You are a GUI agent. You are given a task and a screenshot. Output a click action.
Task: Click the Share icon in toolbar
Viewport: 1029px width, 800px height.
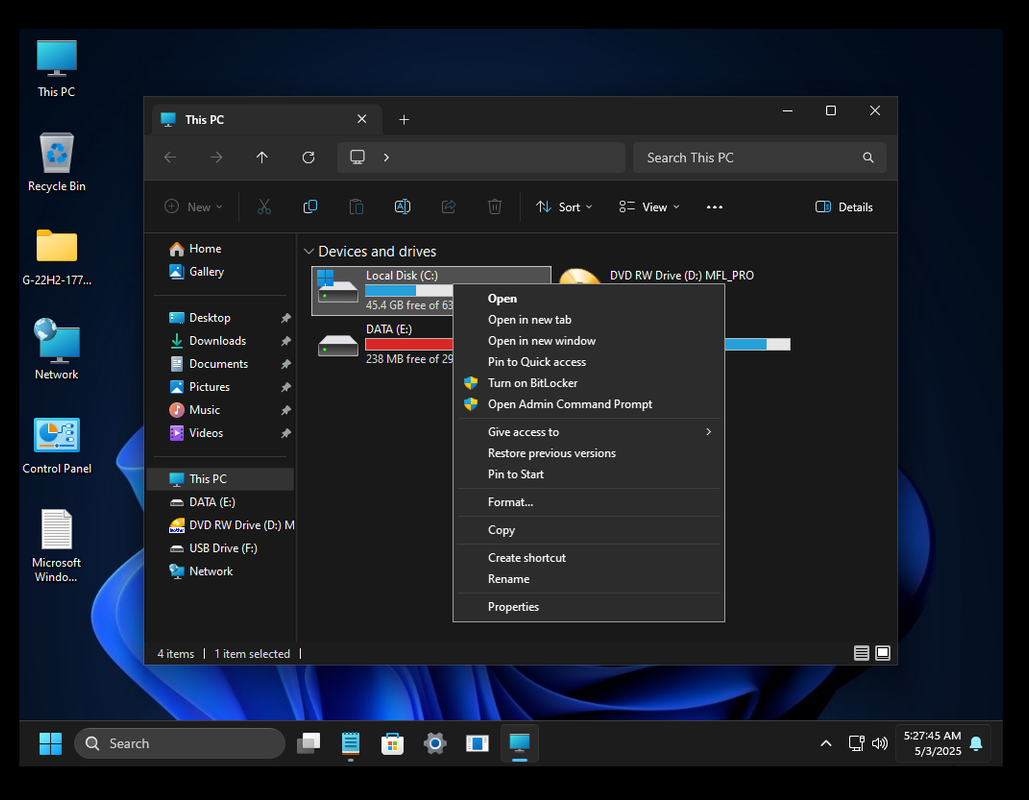[449, 207]
